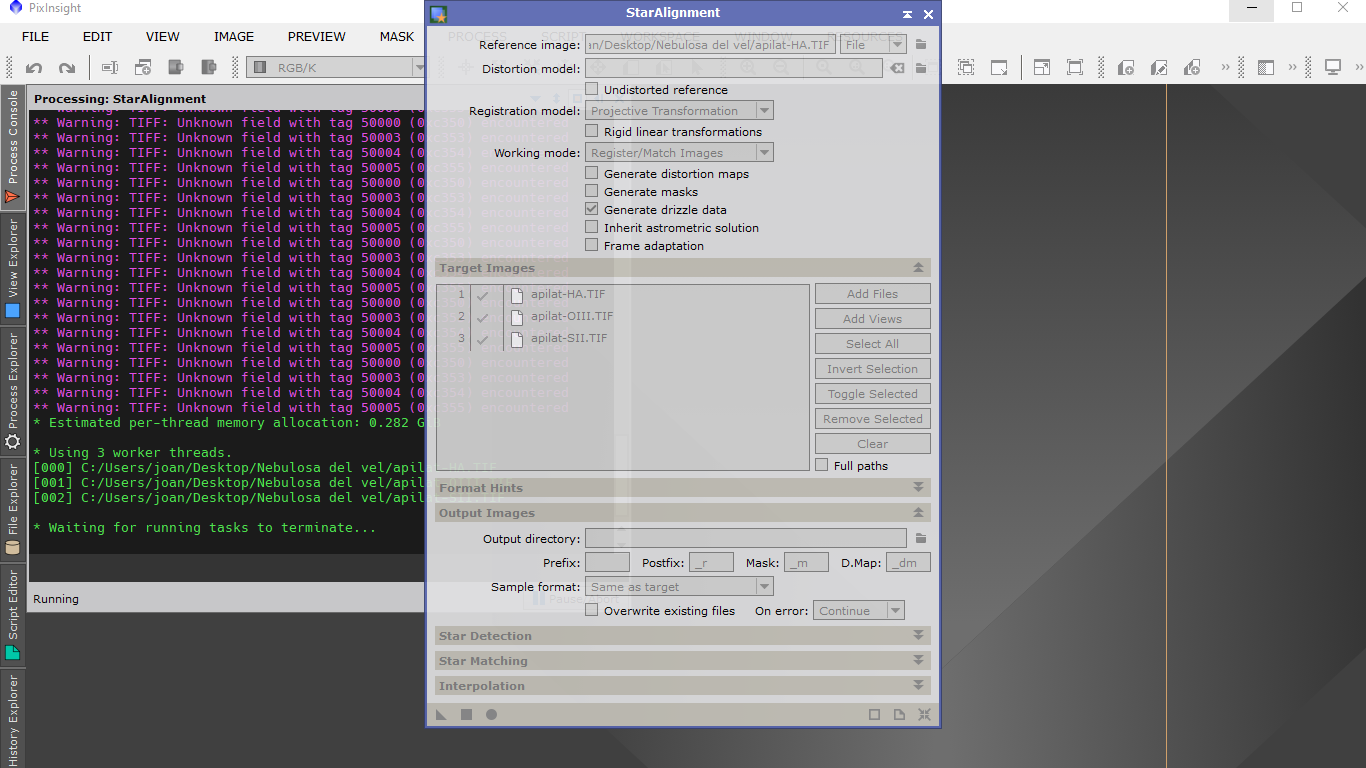Screen dimensions: 1366x768
Task: Enable the Undistorted reference checkbox
Action: pos(592,90)
